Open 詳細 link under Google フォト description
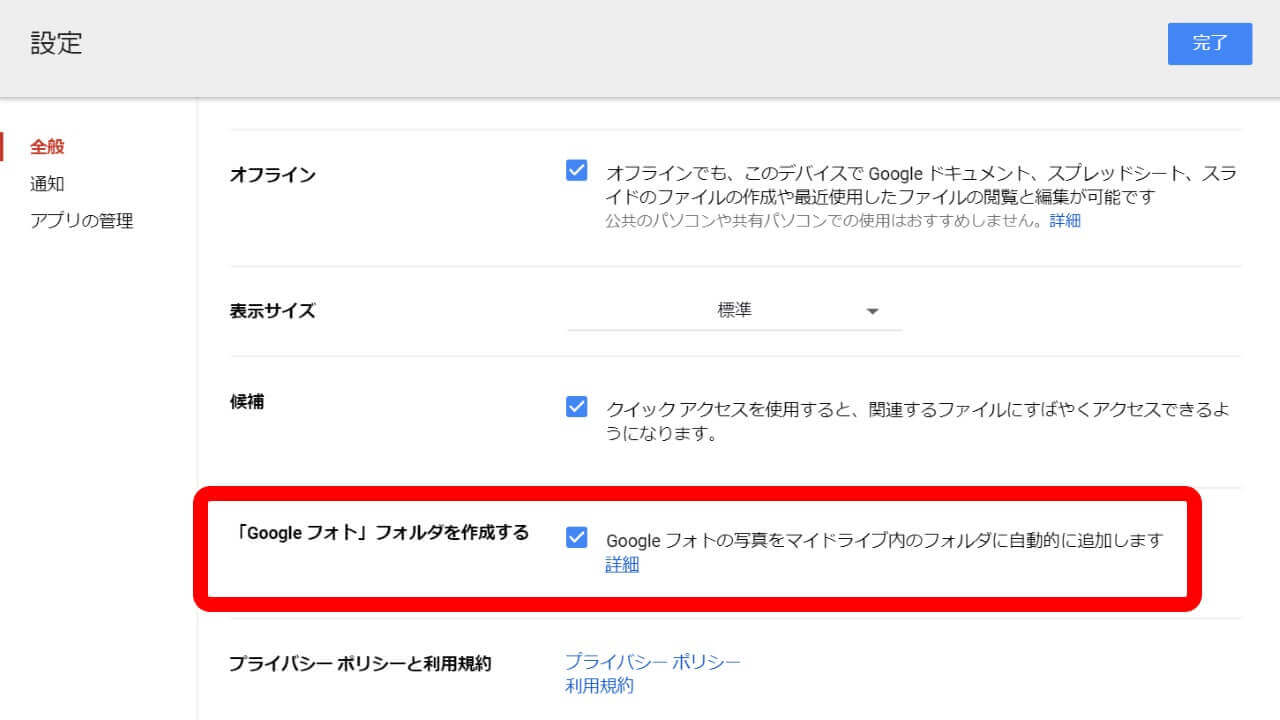 click(622, 565)
